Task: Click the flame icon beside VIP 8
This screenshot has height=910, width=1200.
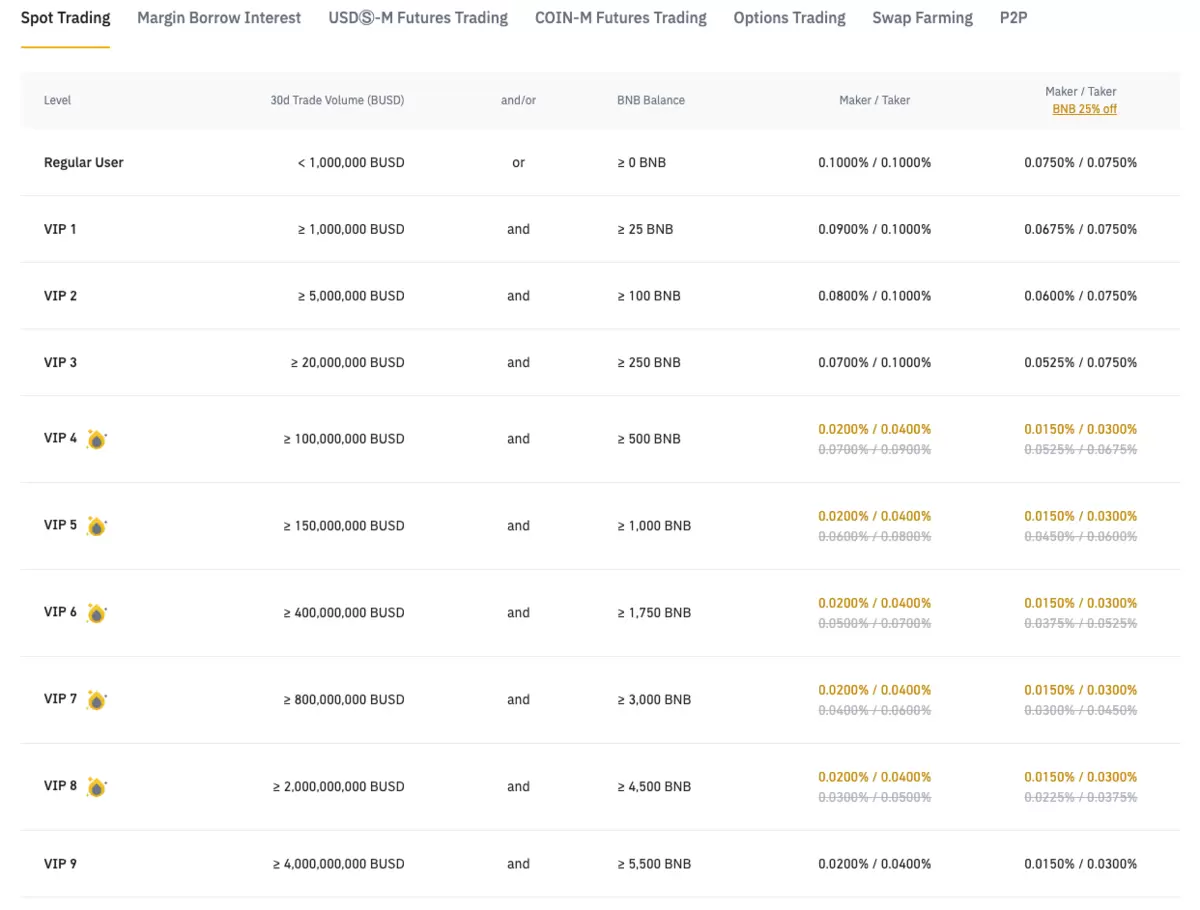Action: click(x=96, y=787)
